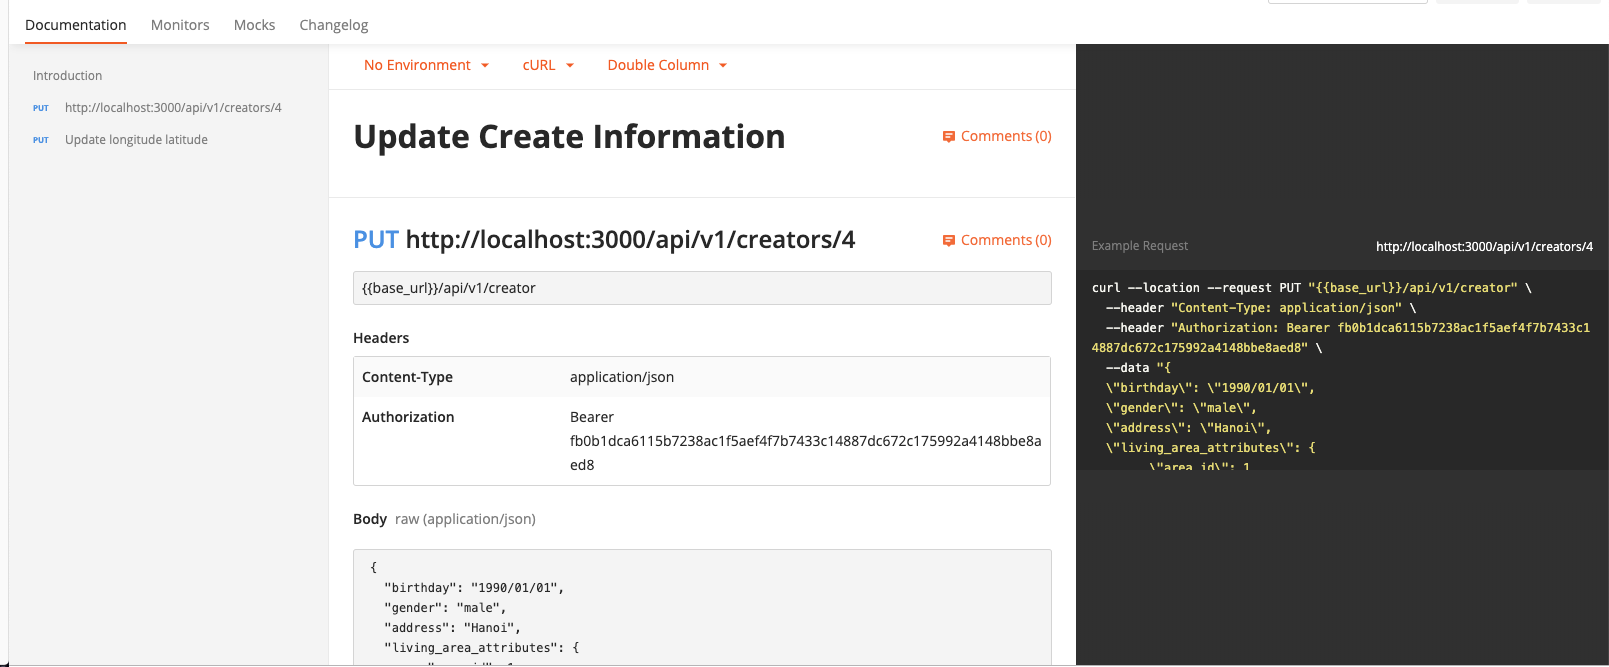Go to the Mocks tab
Screen dimensions: 1609x667
click(254, 25)
